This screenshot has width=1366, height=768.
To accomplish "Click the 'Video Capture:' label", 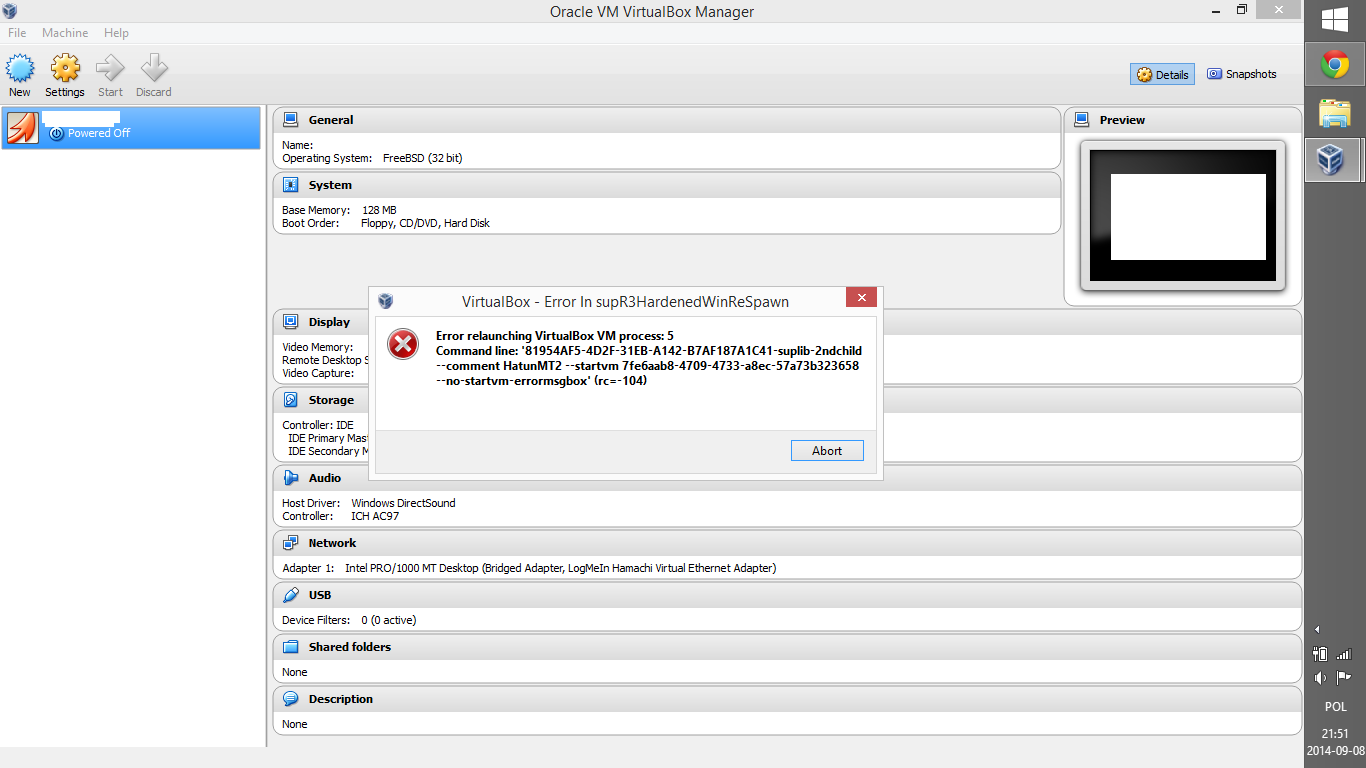I will point(318,373).
